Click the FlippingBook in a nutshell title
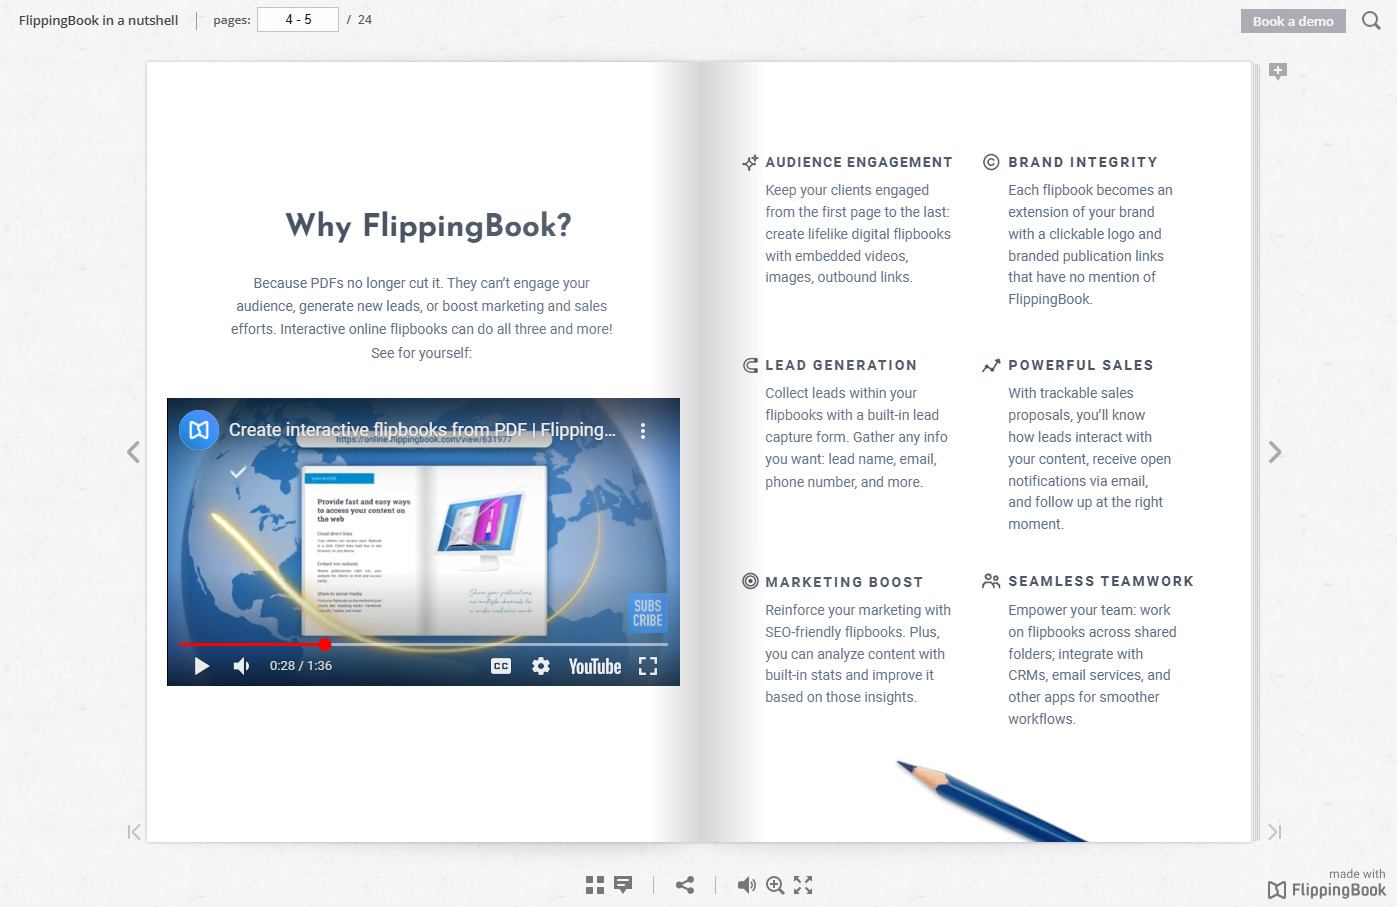Screen dimensions: 1397x907 point(98,20)
